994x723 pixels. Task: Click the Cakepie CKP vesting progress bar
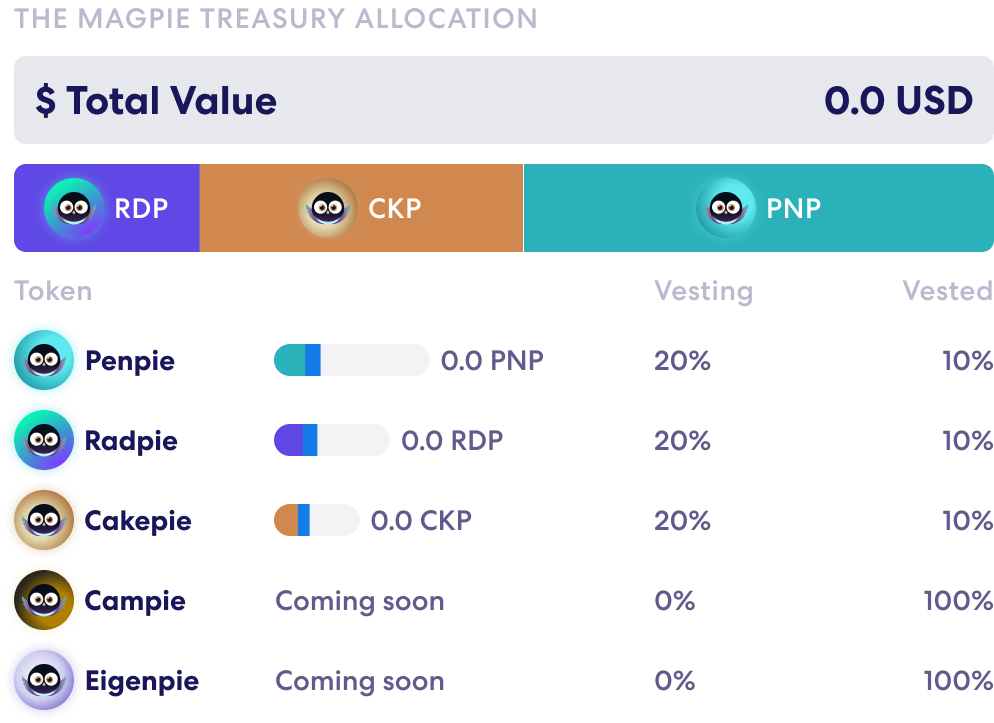pyautogui.click(x=316, y=520)
